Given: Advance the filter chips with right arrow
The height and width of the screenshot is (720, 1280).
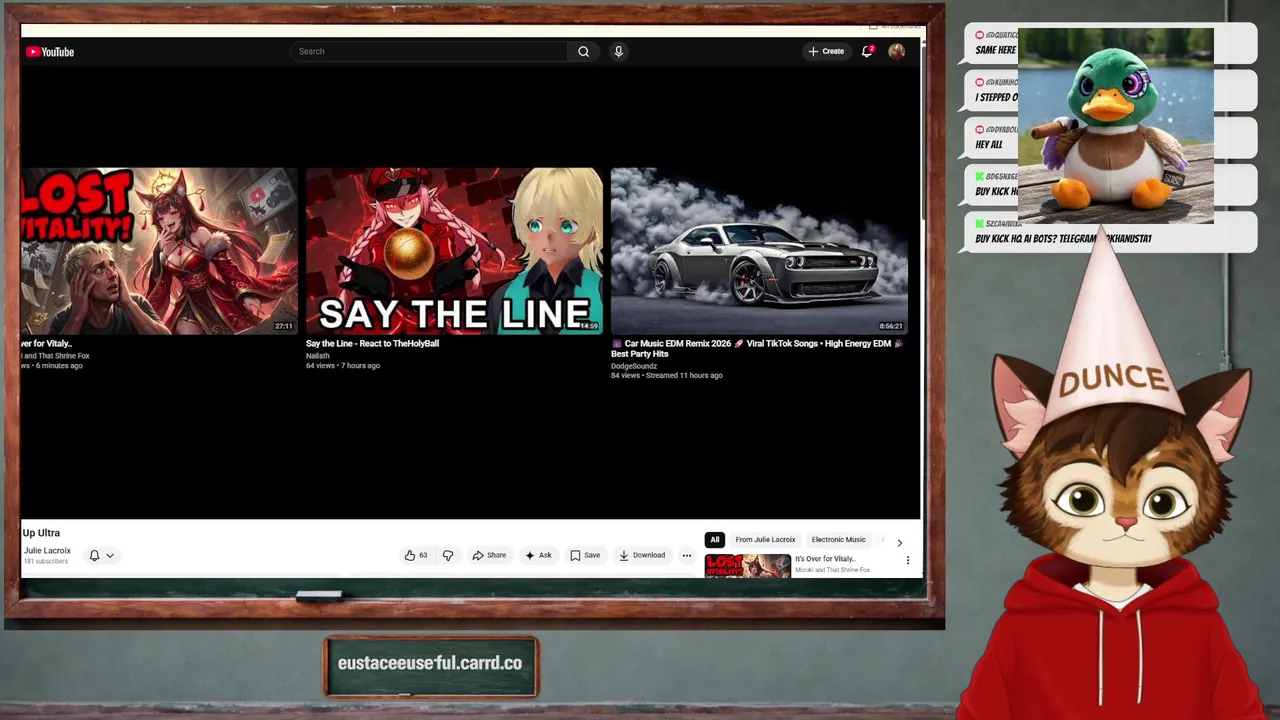Looking at the screenshot, I should coord(899,542).
